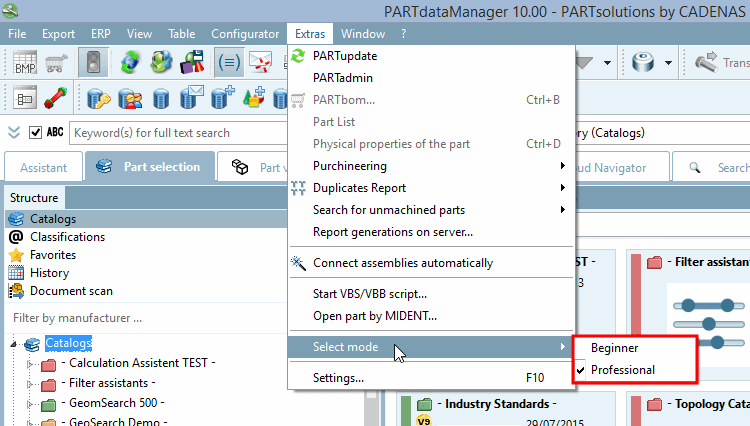Screen dimensions: 750x426
Task: Switch to the Assistant tab
Action: pos(43,168)
